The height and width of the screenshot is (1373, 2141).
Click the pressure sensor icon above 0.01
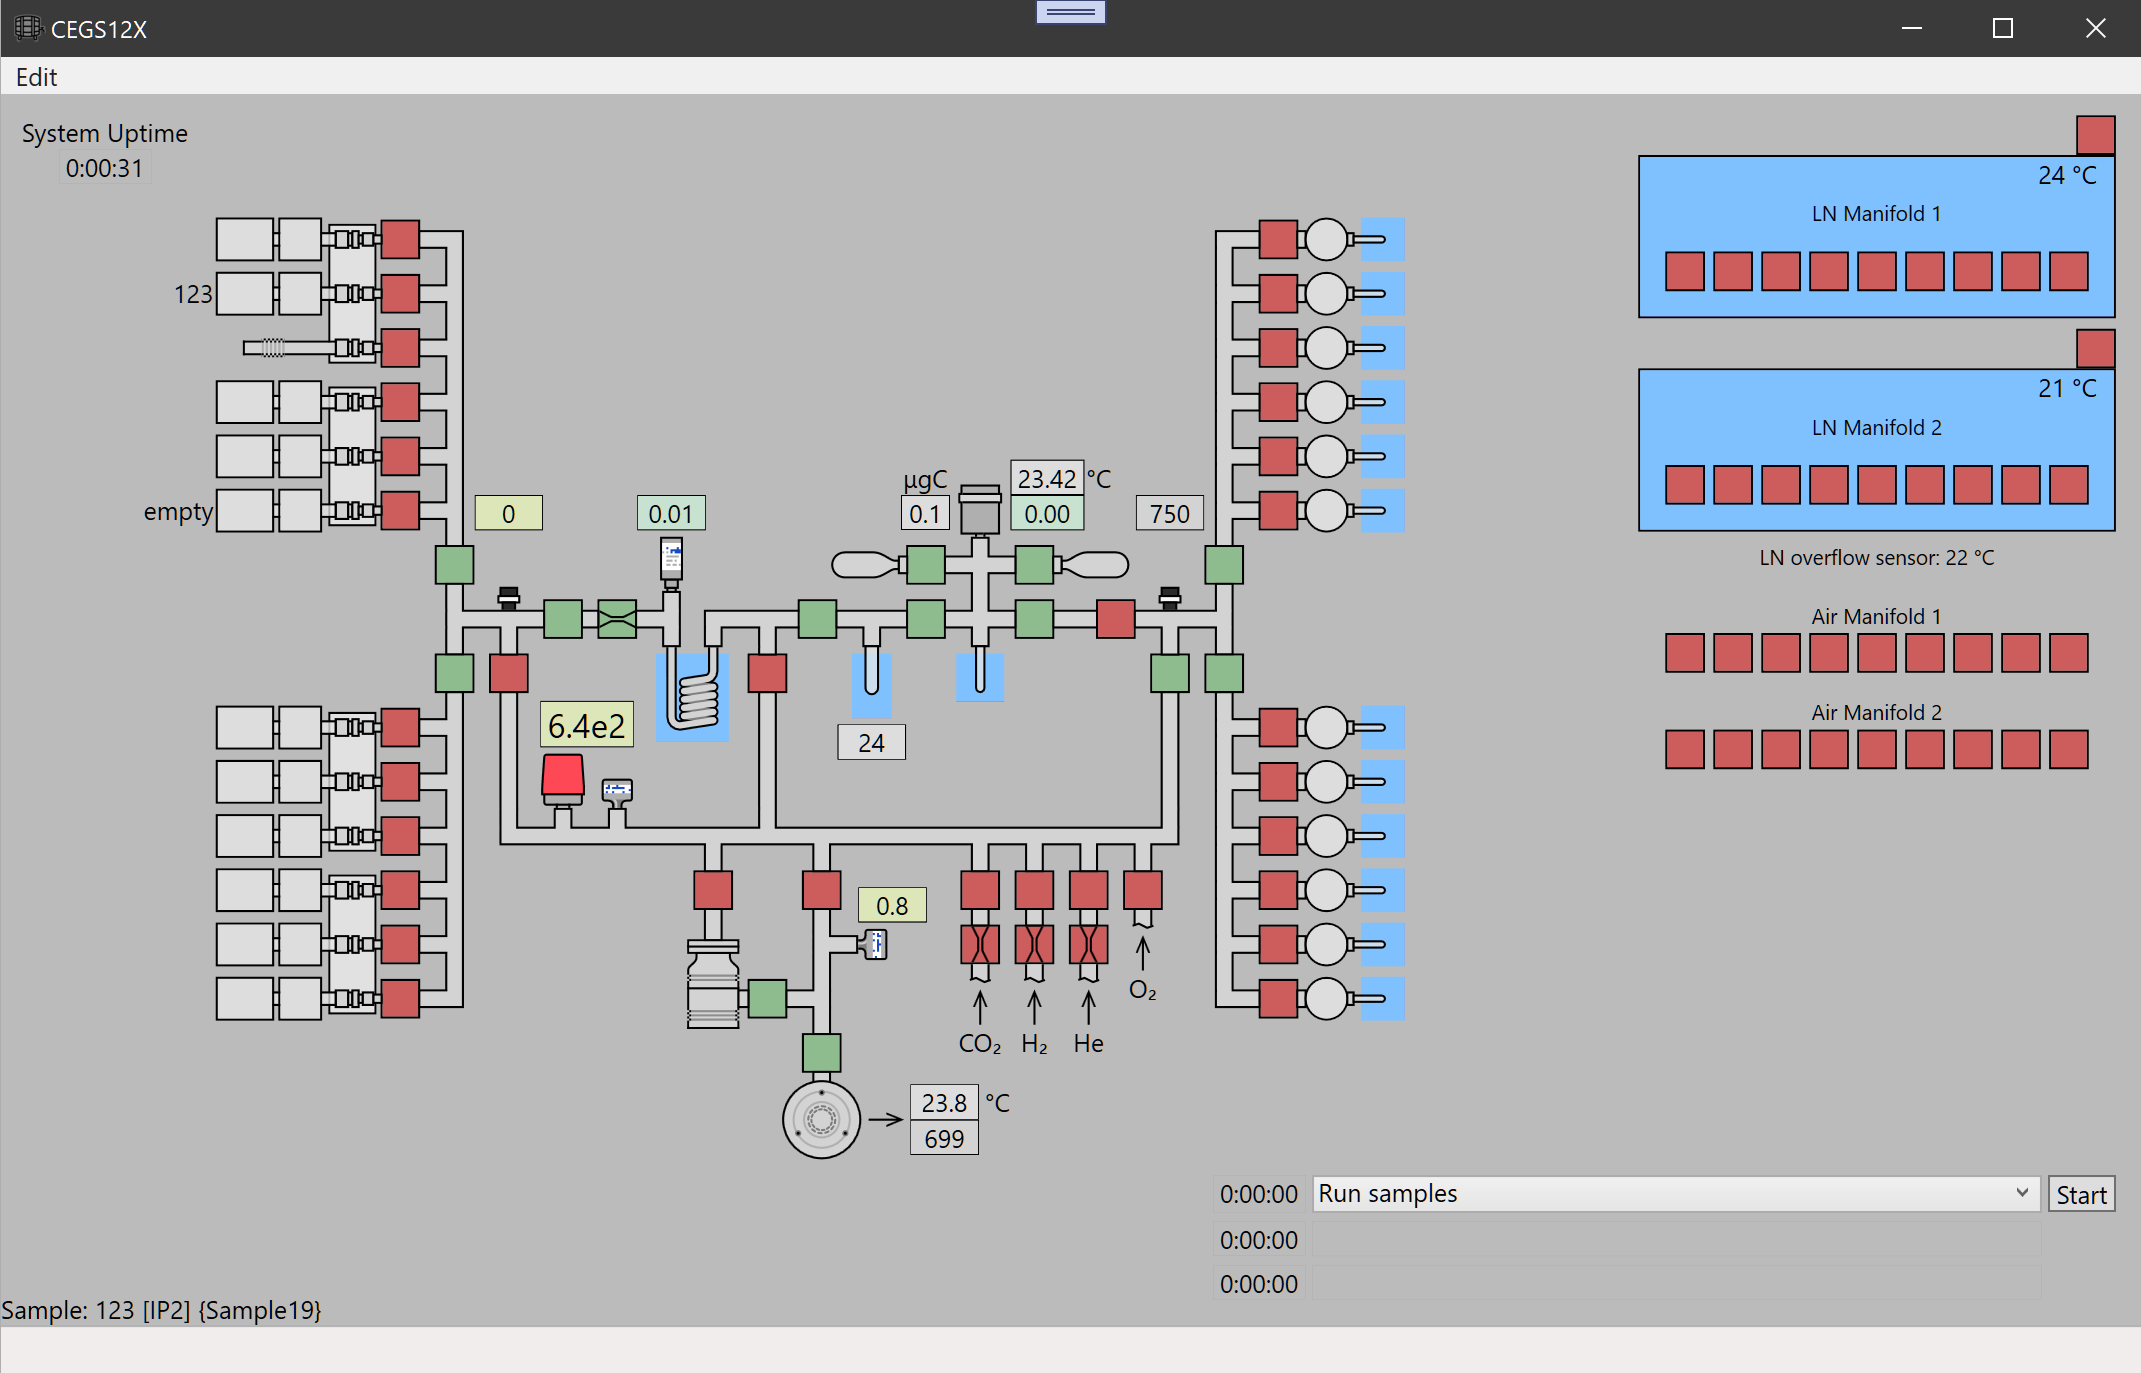[x=672, y=559]
